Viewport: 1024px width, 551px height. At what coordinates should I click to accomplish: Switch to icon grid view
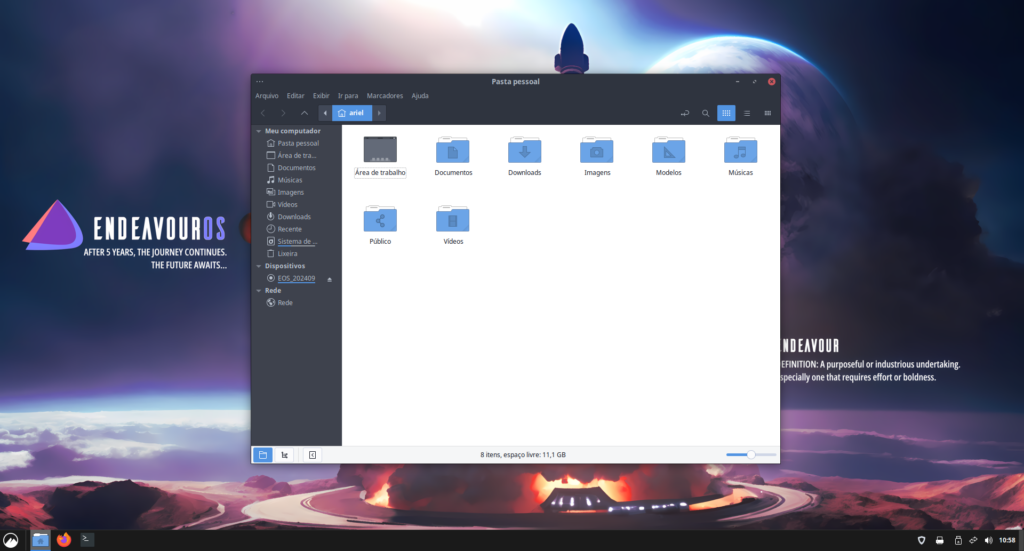[726, 113]
